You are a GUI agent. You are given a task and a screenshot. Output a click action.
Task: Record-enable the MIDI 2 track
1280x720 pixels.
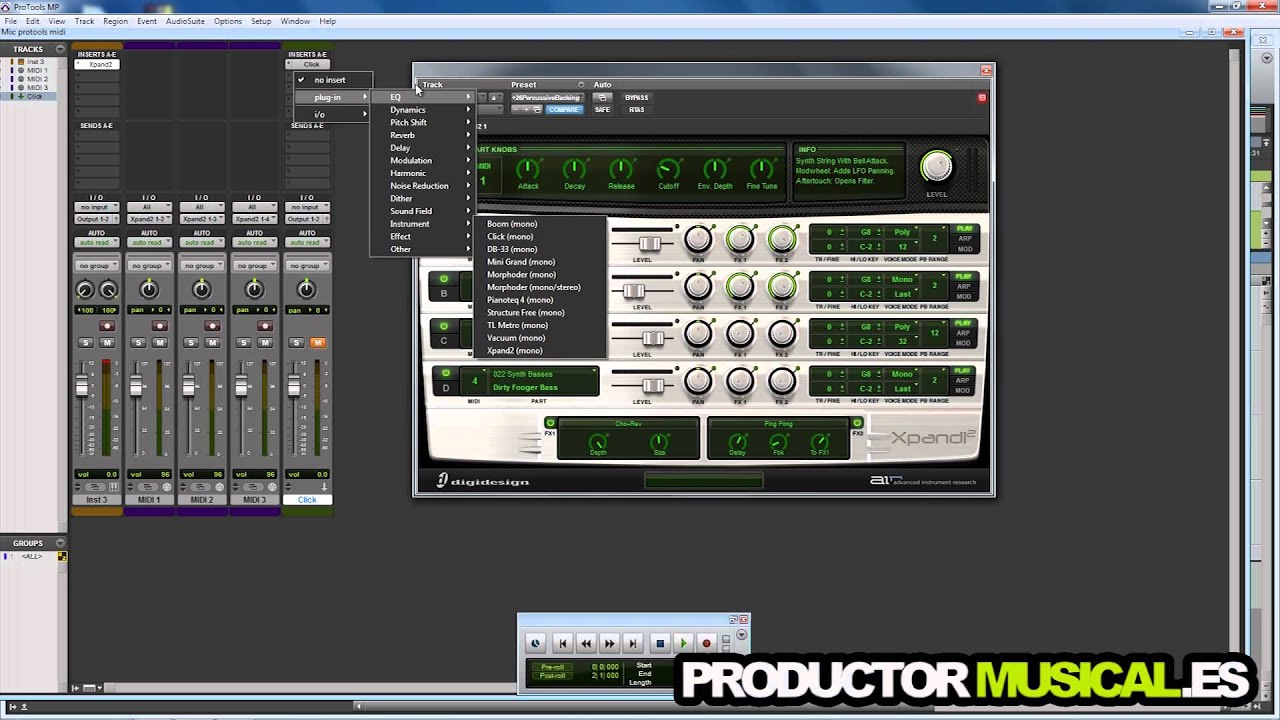[212, 326]
